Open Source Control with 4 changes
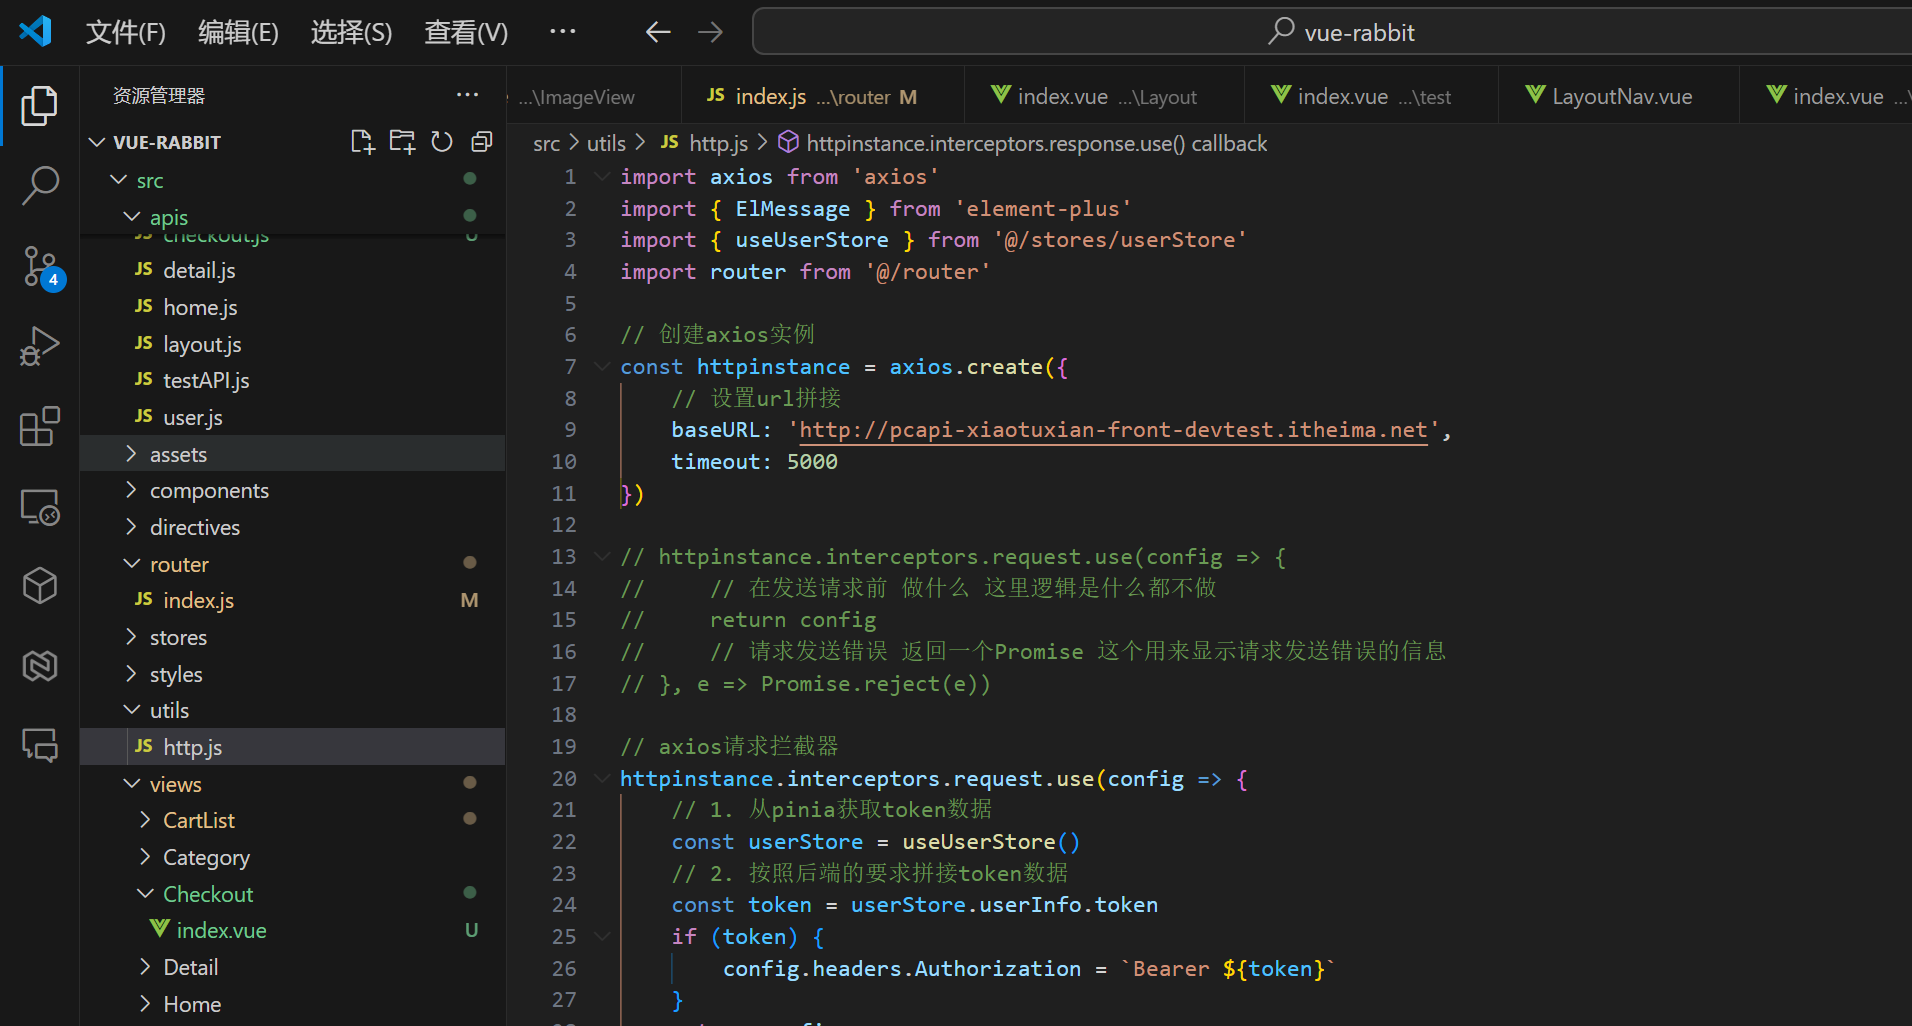Screen dimensions: 1912x1026 pos(42,268)
